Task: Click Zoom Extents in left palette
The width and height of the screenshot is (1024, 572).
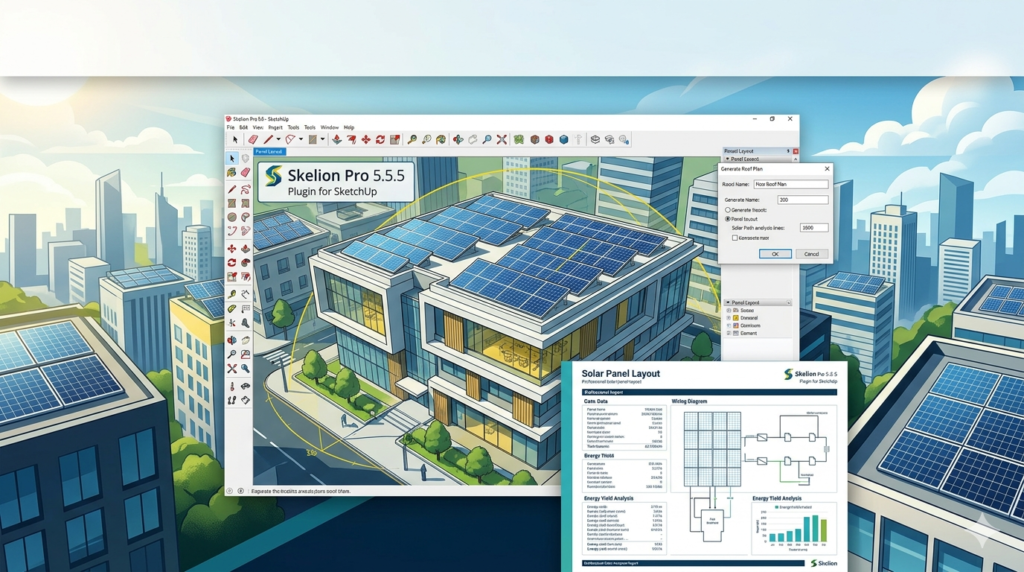Action: pyautogui.click(x=232, y=370)
